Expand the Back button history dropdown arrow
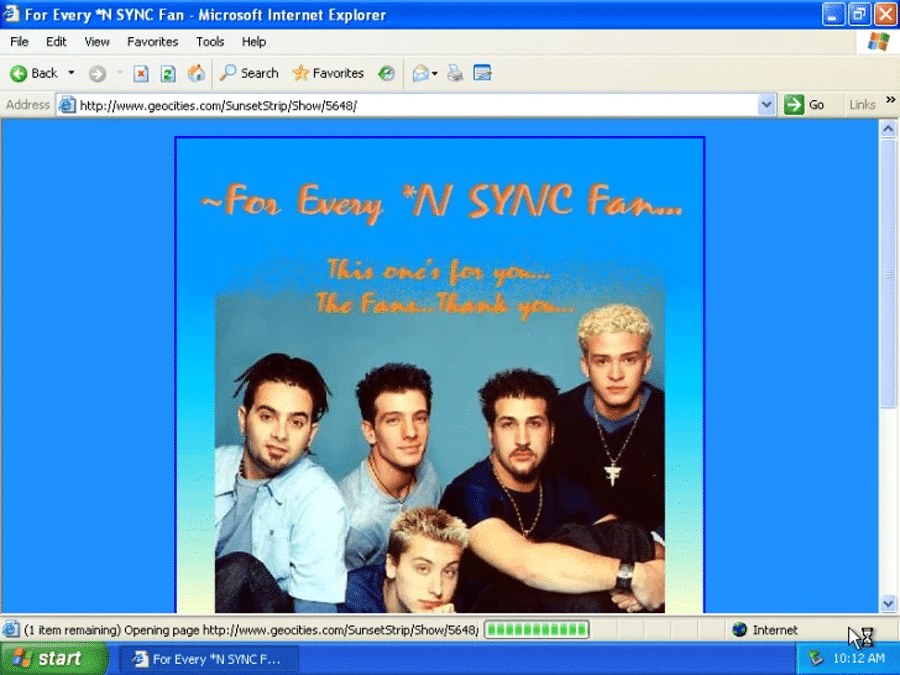Viewport: 900px width, 675px height. point(71,73)
